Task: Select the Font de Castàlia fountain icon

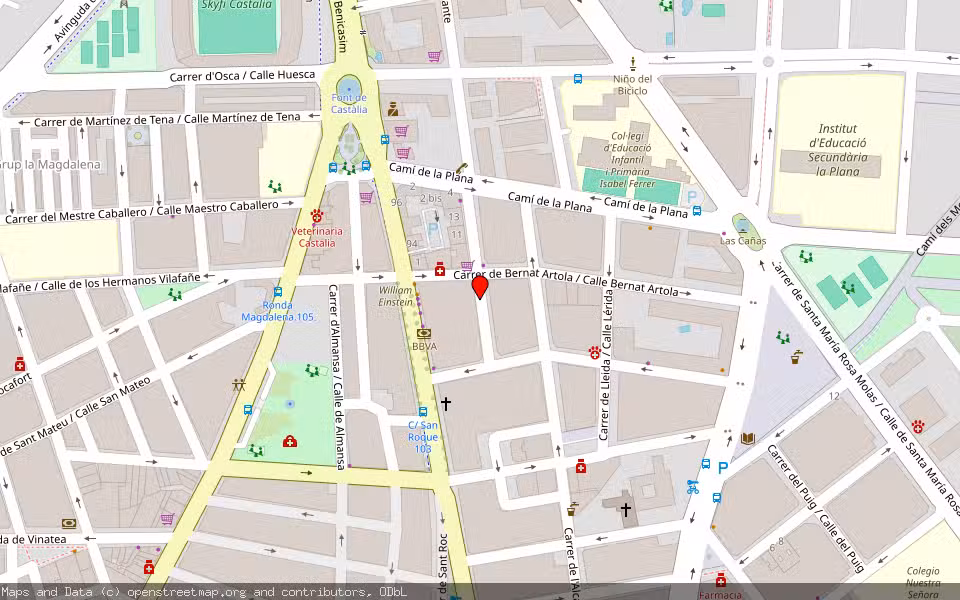Action: tap(349, 89)
